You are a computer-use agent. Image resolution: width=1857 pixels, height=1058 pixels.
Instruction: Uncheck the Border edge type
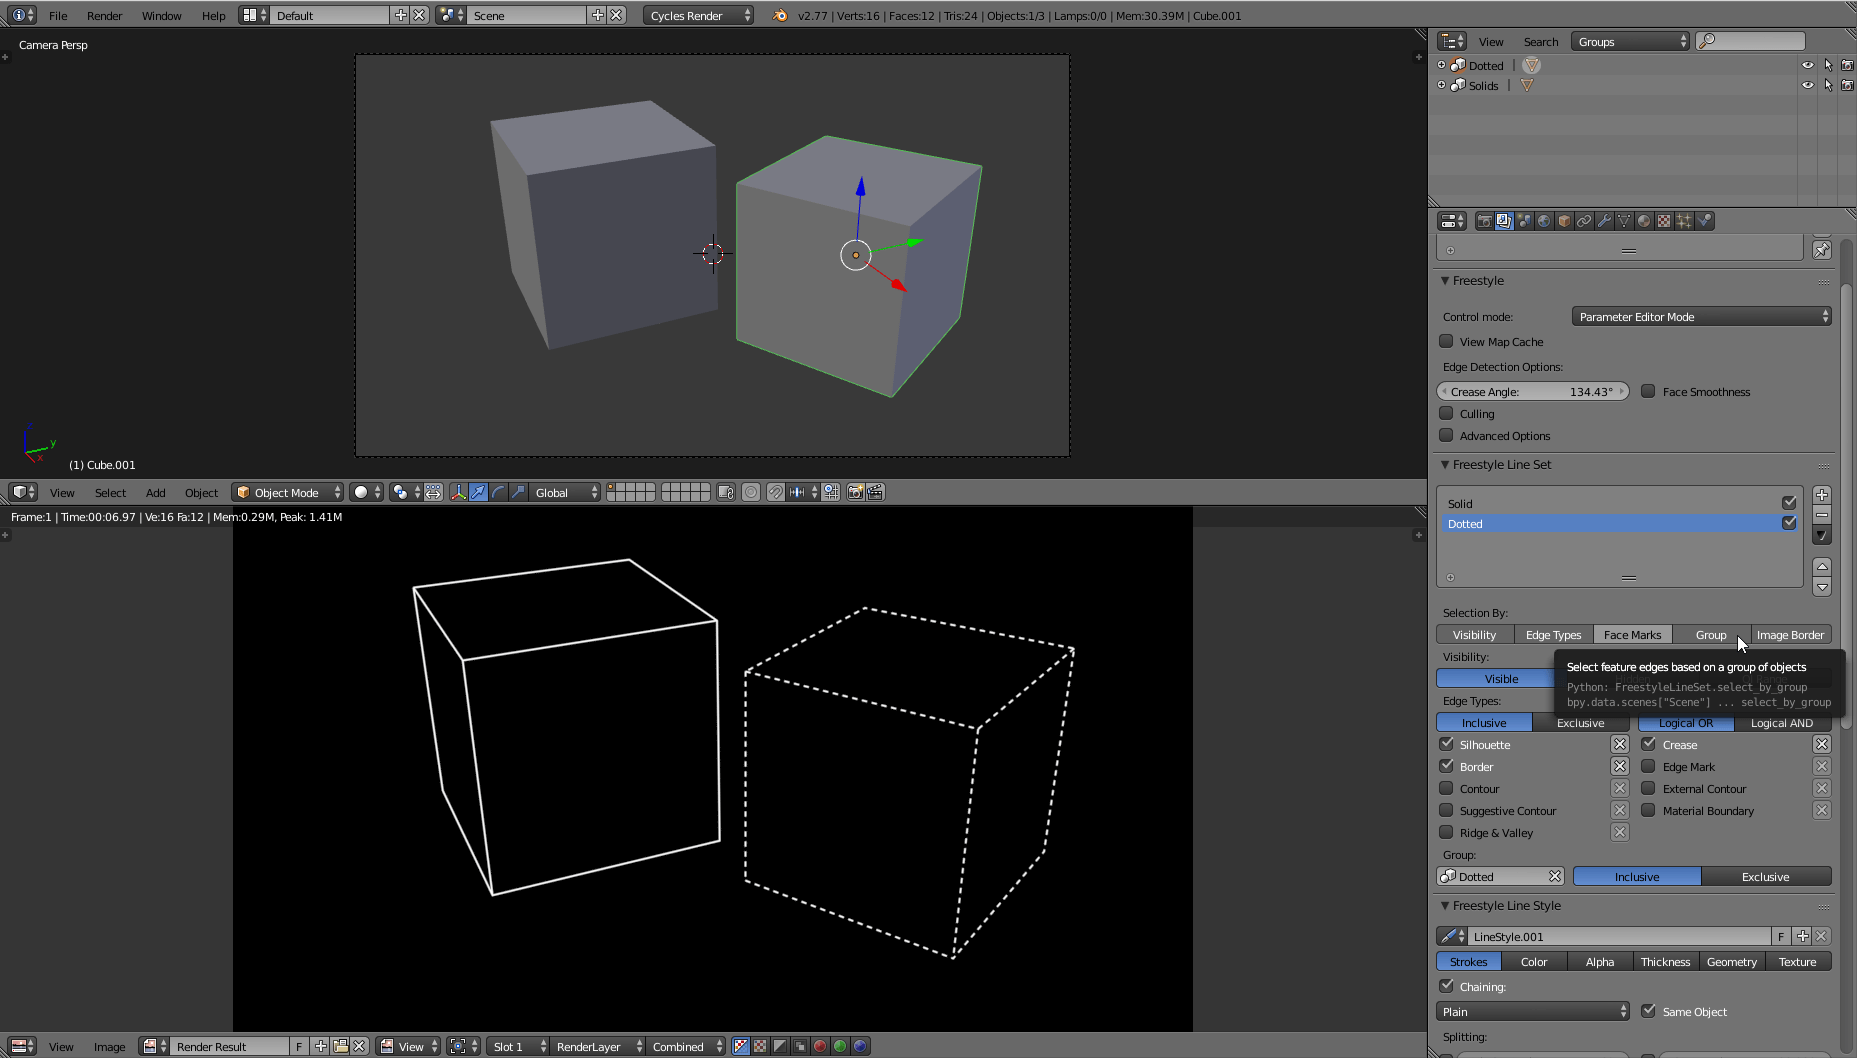1446,766
